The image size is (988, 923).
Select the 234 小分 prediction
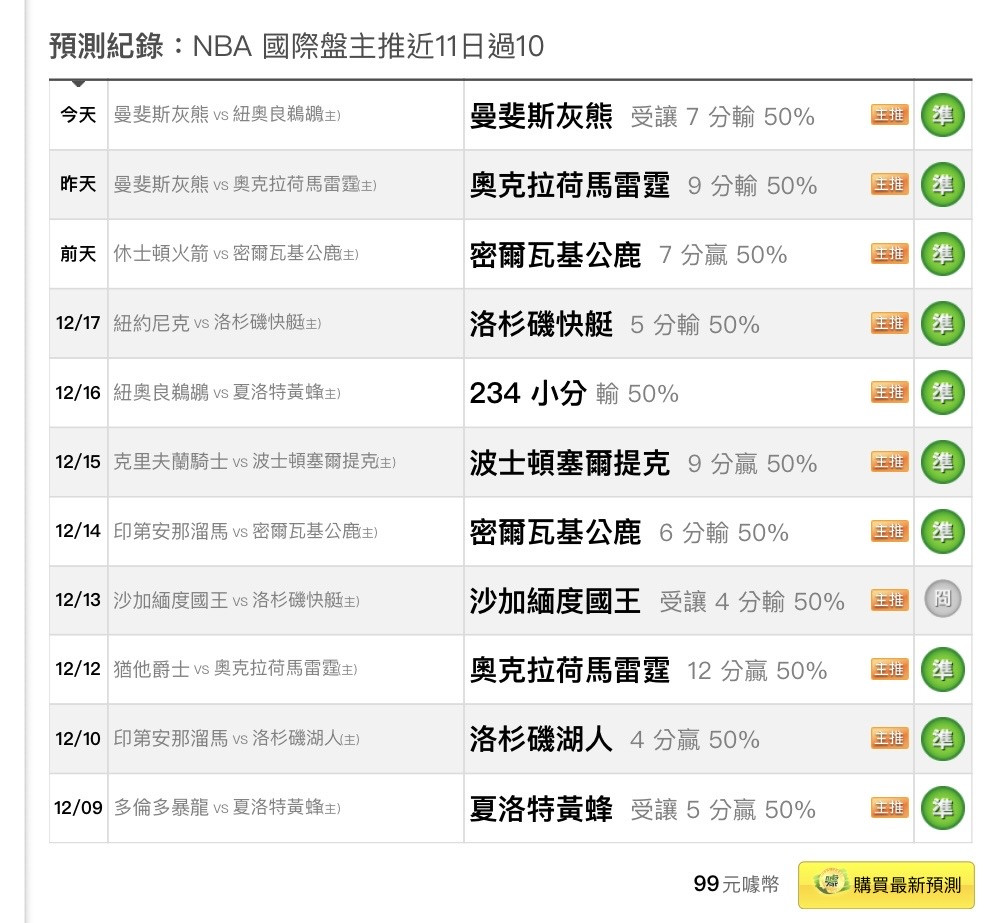click(574, 393)
